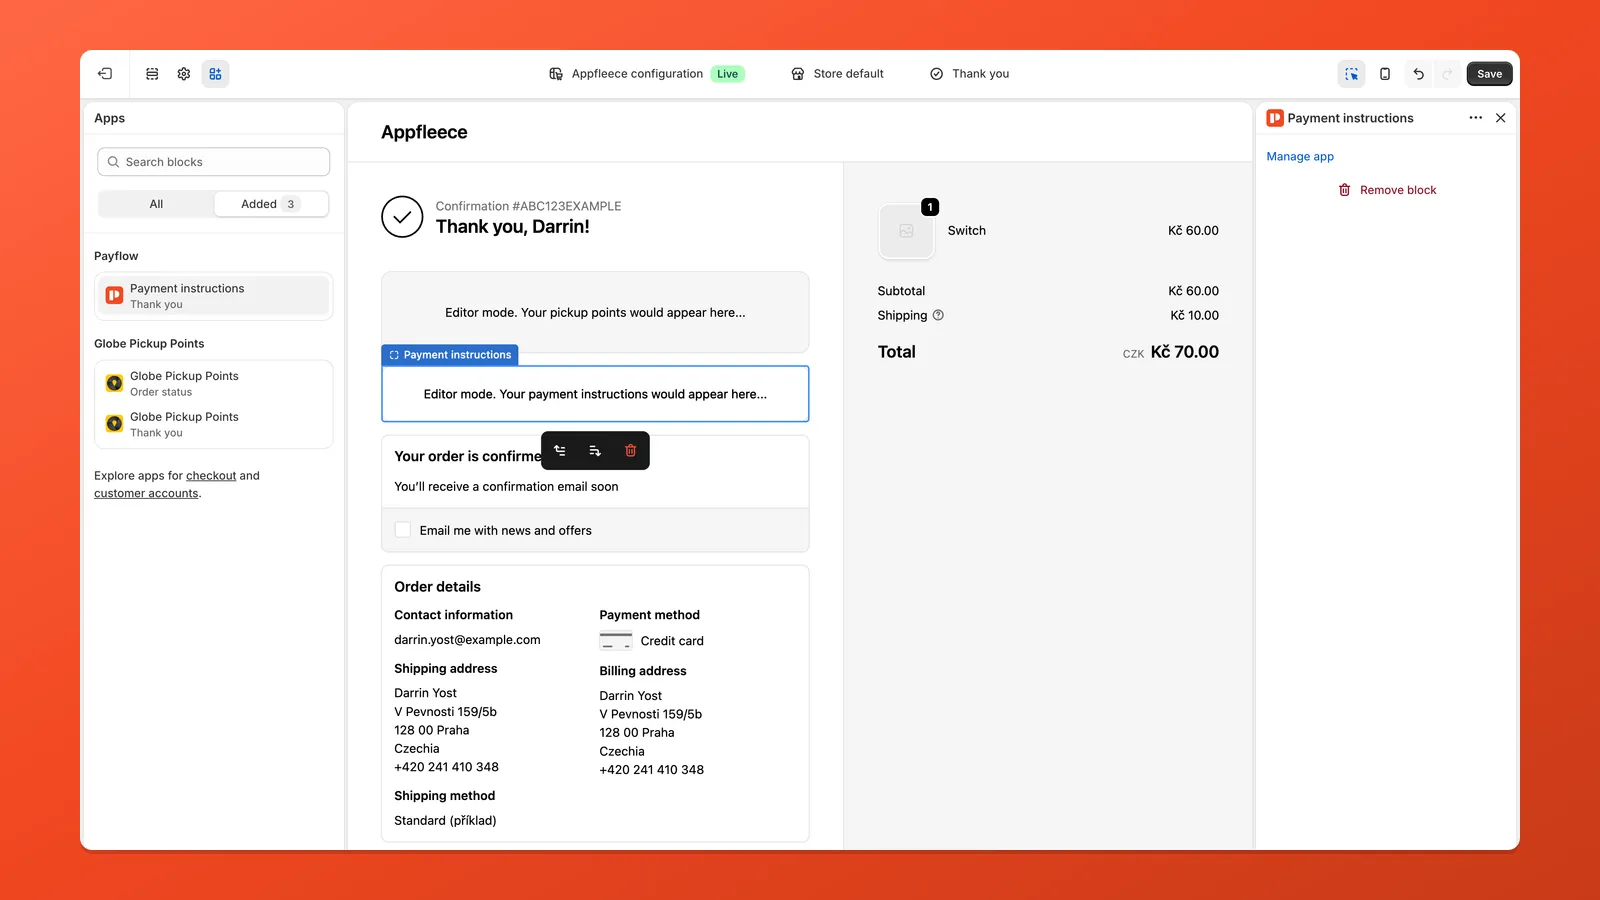Switch to mobile preview icon
The image size is (1600, 900).
tap(1385, 73)
